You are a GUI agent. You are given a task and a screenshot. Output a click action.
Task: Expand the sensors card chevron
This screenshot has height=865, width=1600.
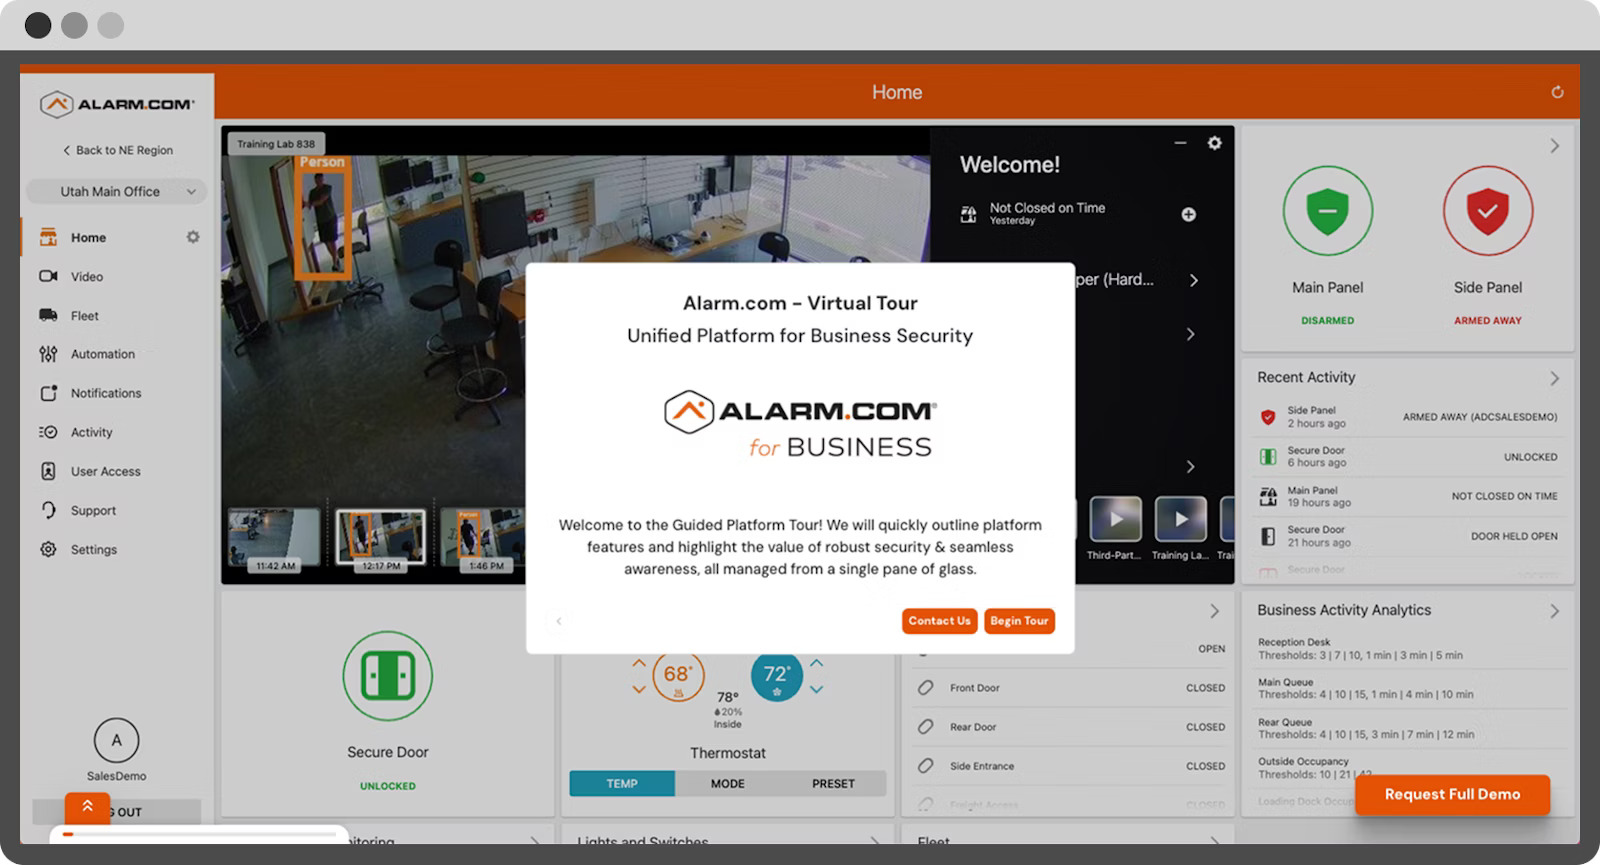pyautogui.click(x=1214, y=611)
